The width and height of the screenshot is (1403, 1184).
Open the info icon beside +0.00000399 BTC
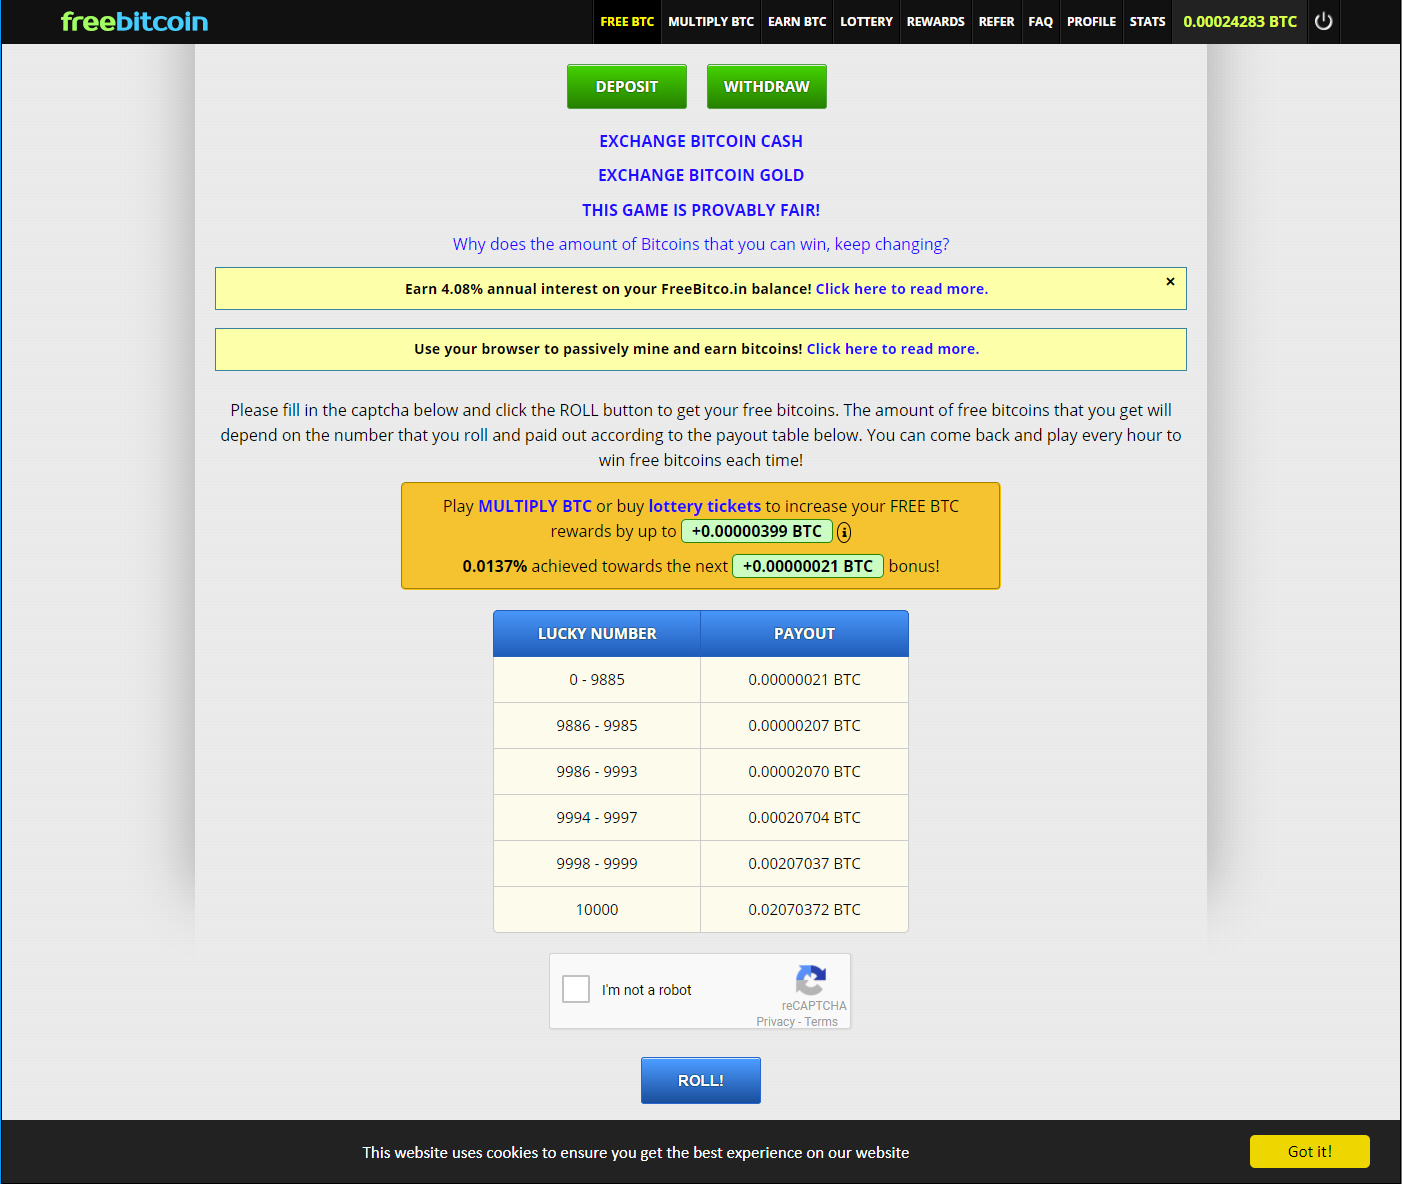click(844, 532)
